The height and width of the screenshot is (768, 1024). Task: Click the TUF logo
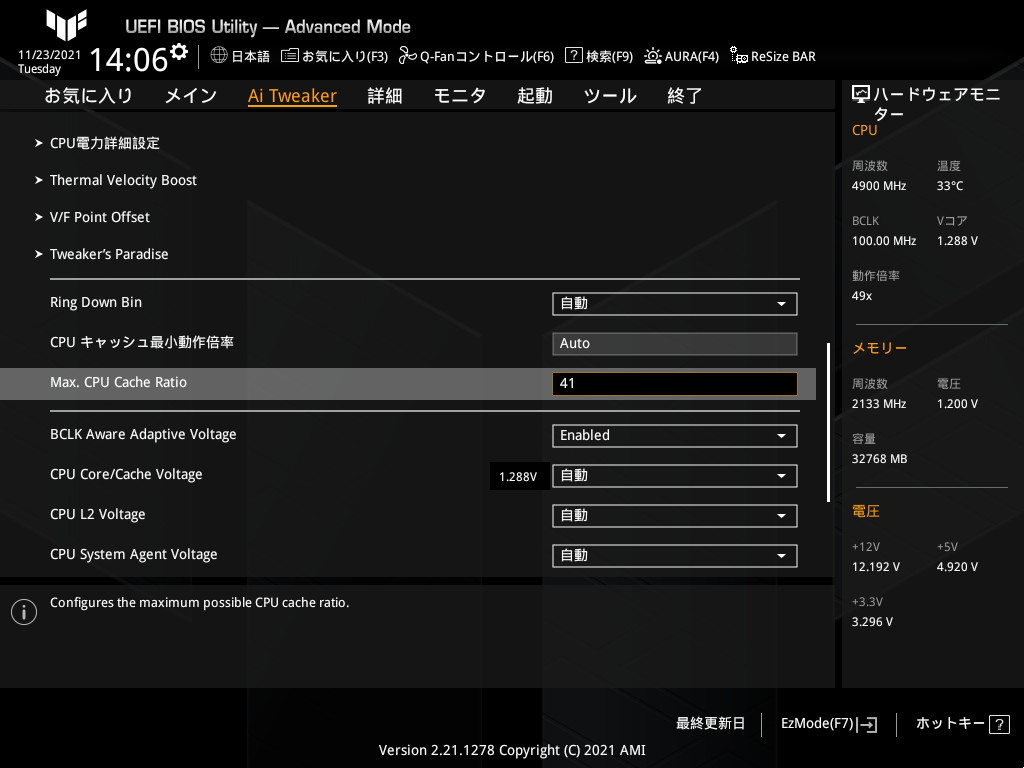point(66,25)
